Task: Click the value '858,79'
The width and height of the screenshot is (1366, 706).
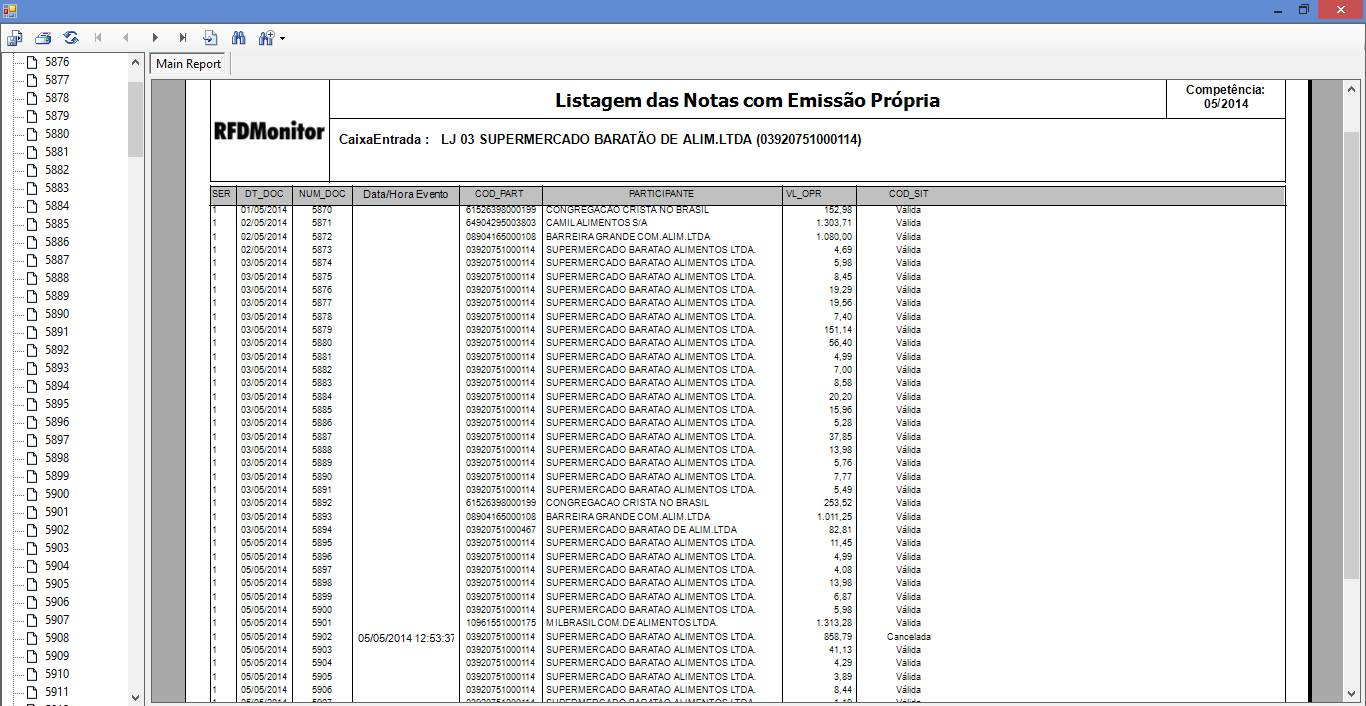Action: click(x=836, y=637)
